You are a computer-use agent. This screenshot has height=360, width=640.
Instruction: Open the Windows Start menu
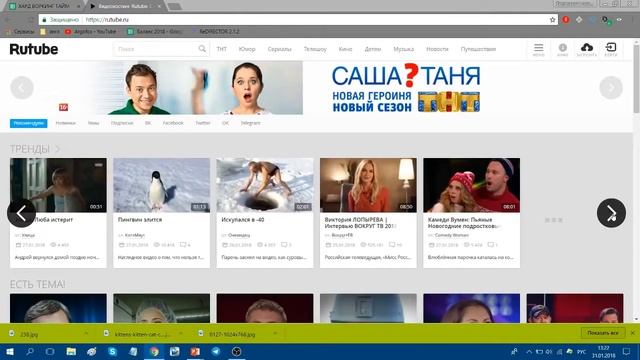pyautogui.click(x=10, y=352)
